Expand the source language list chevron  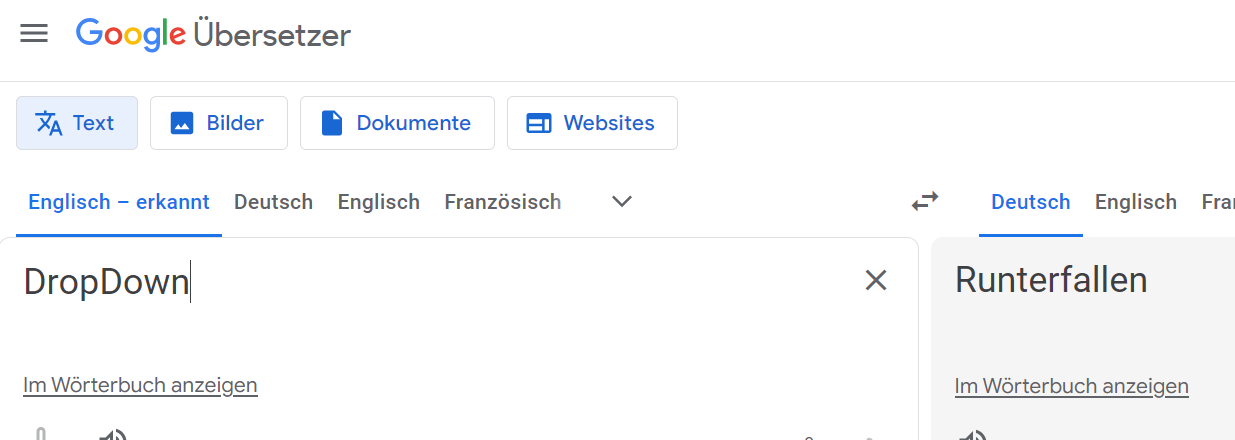[622, 202]
